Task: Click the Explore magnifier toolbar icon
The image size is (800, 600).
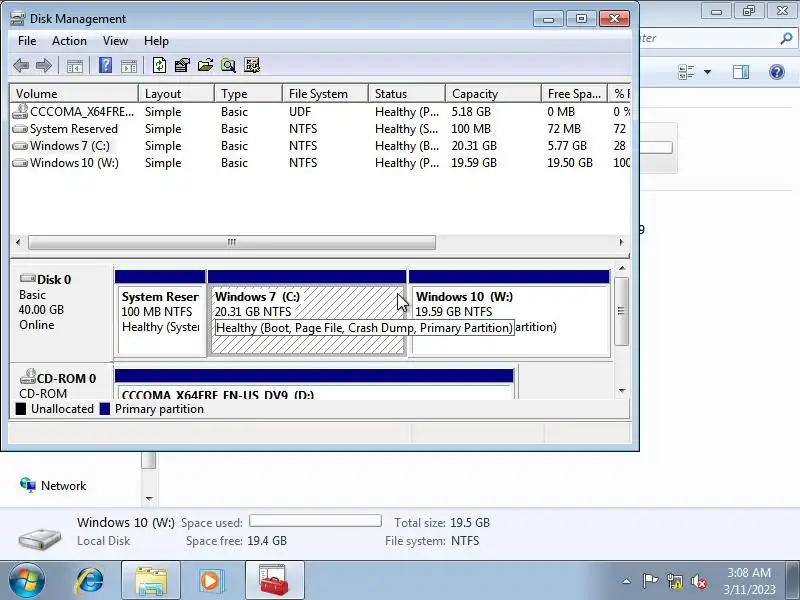Action: point(228,65)
